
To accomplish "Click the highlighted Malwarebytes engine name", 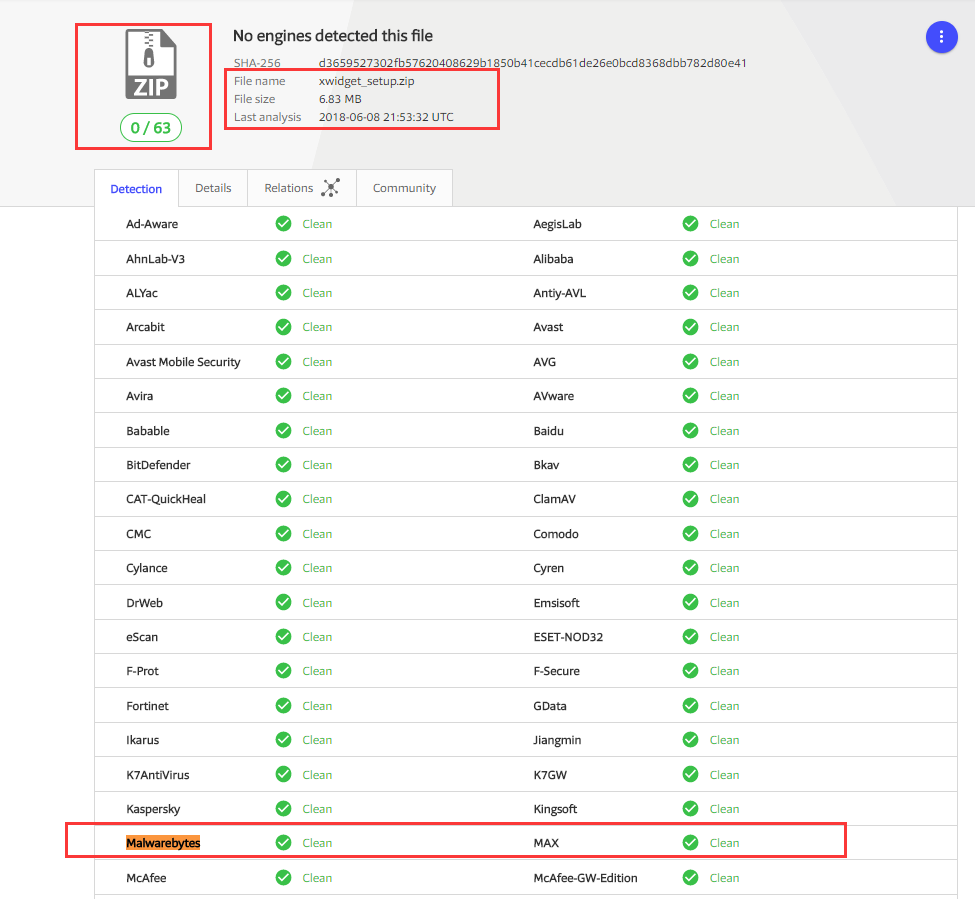I will click(163, 843).
